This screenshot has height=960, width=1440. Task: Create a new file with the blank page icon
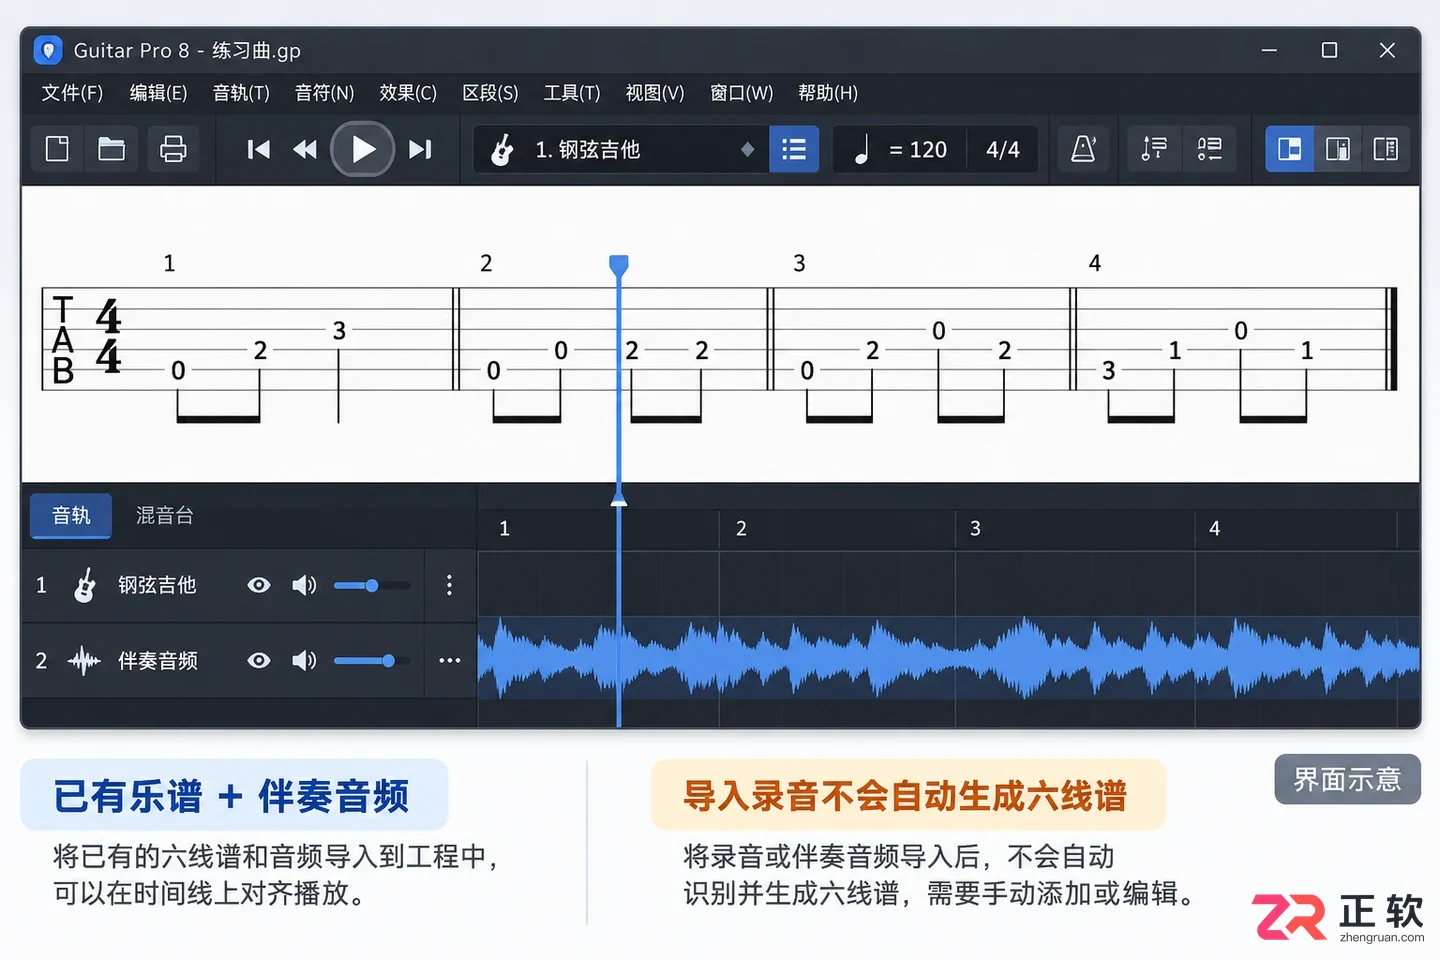click(x=58, y=150)
